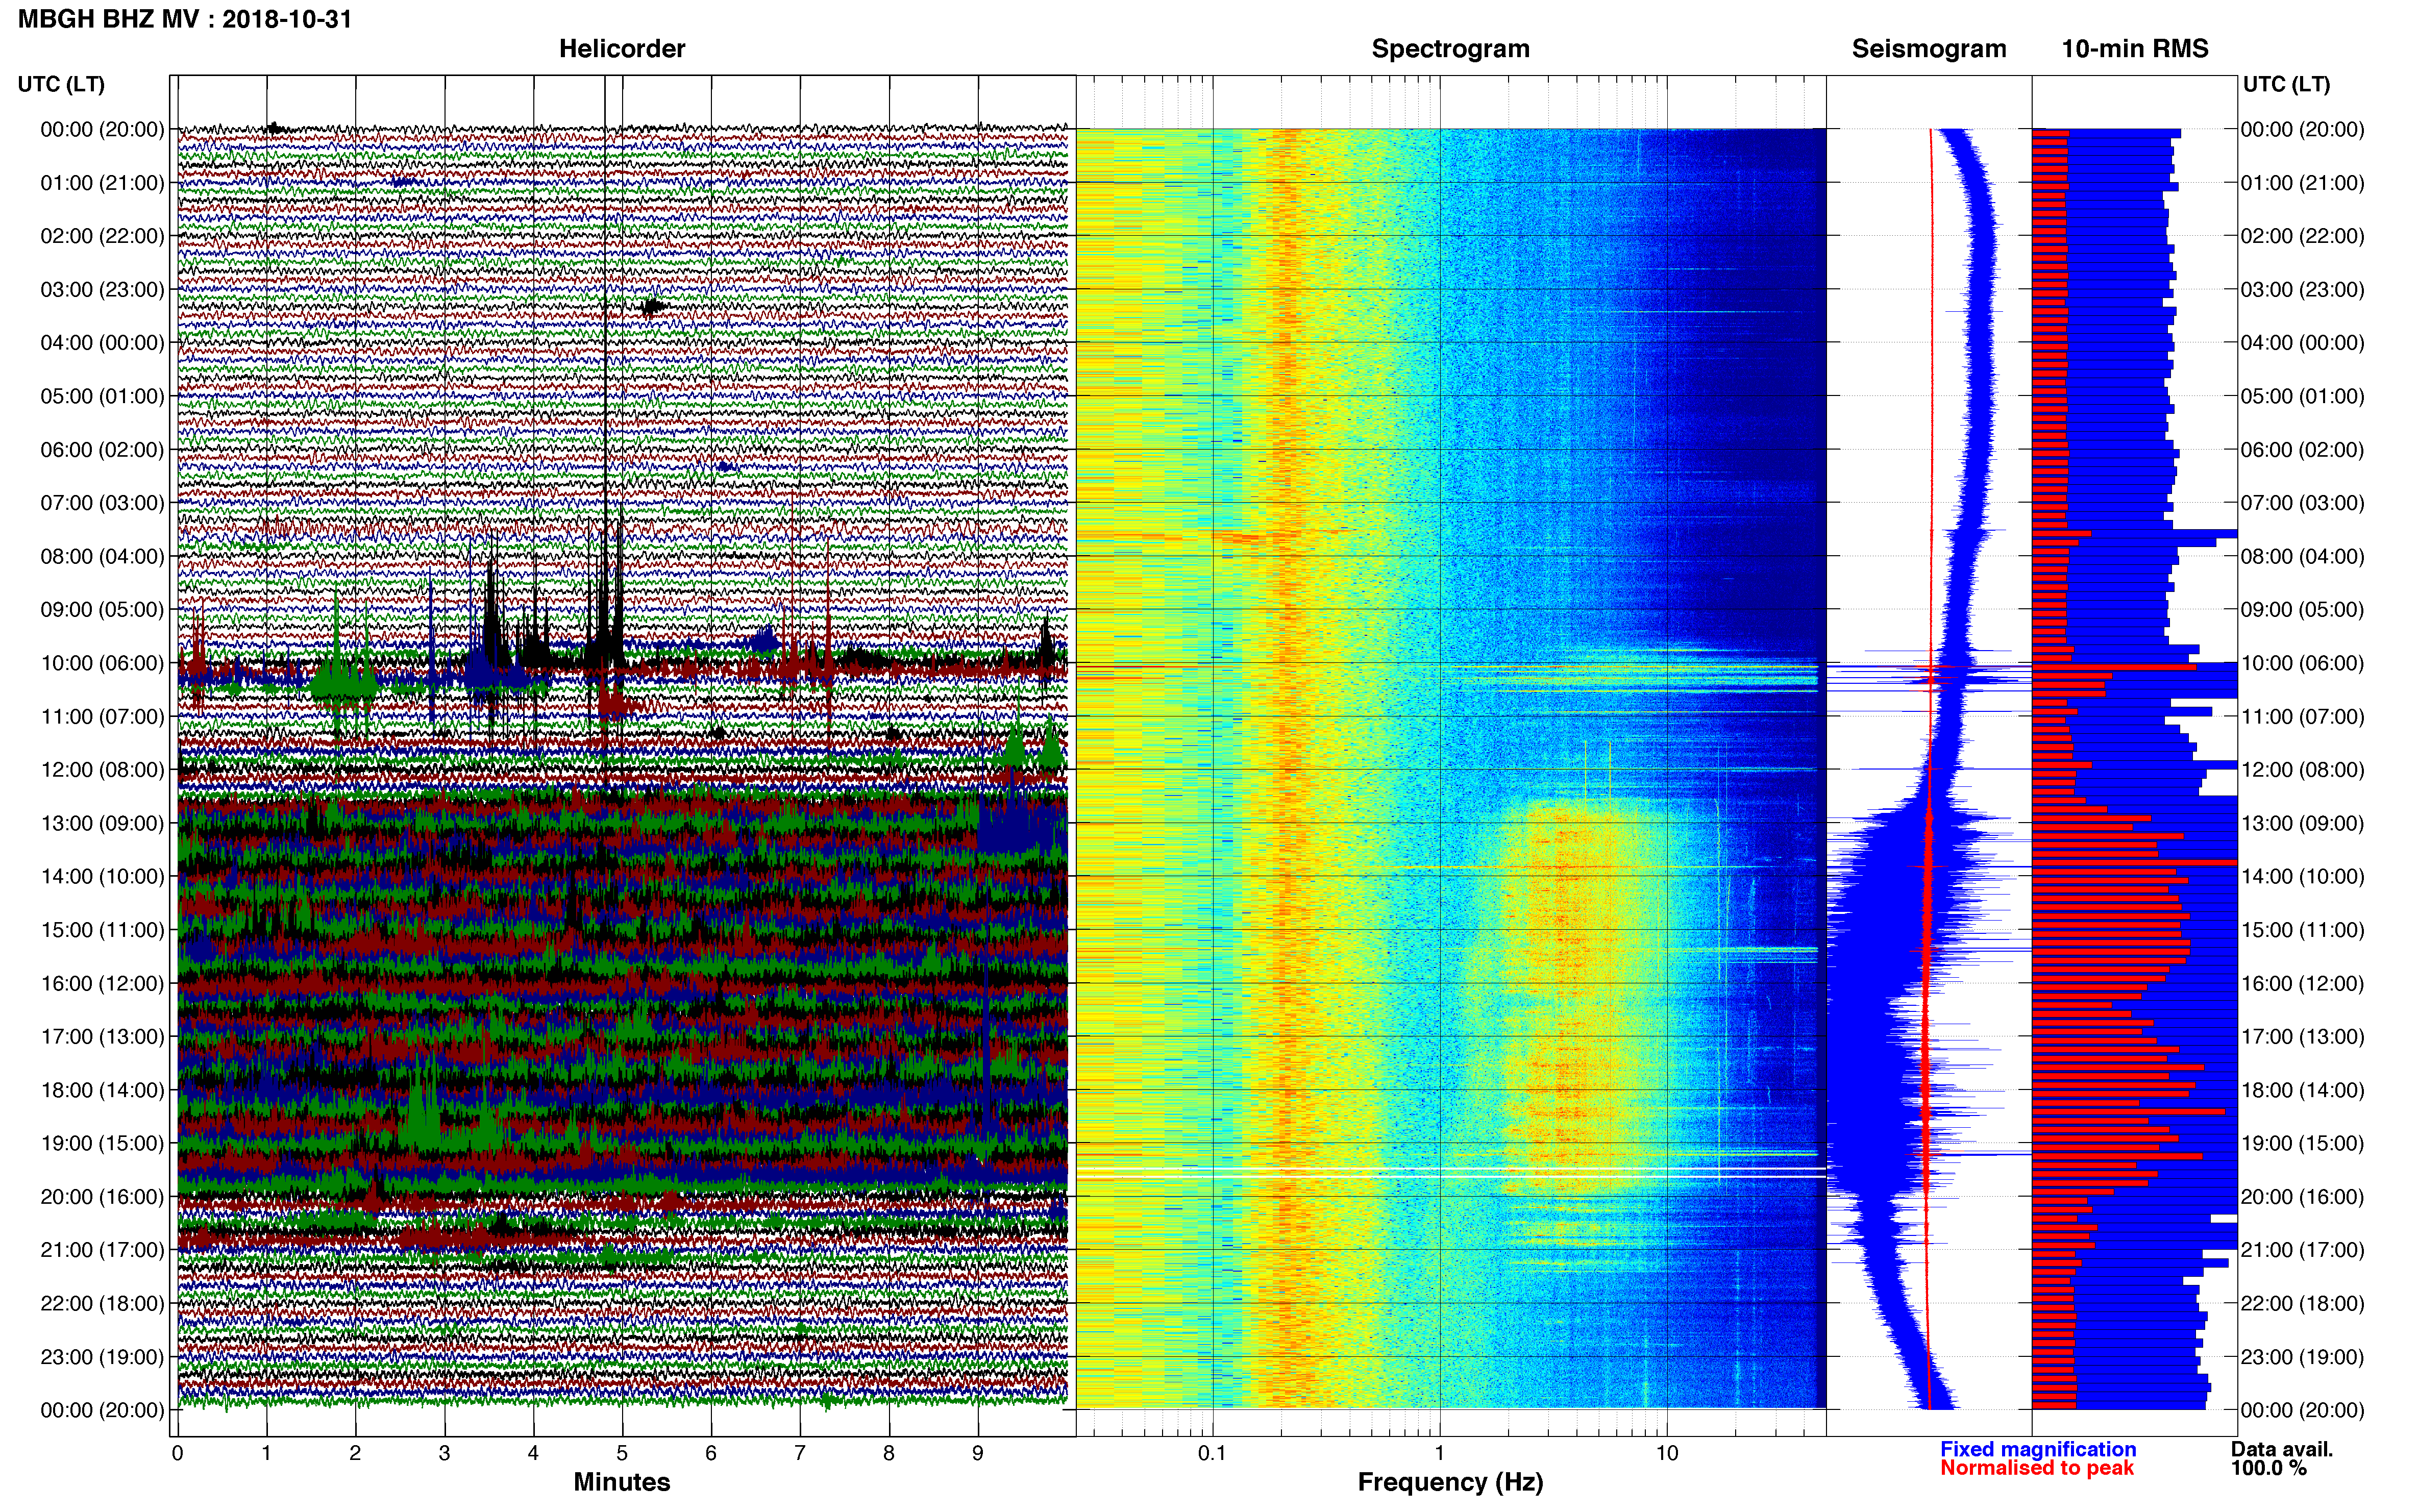Select the Spectrogram panel heading

click(1450, 49)
